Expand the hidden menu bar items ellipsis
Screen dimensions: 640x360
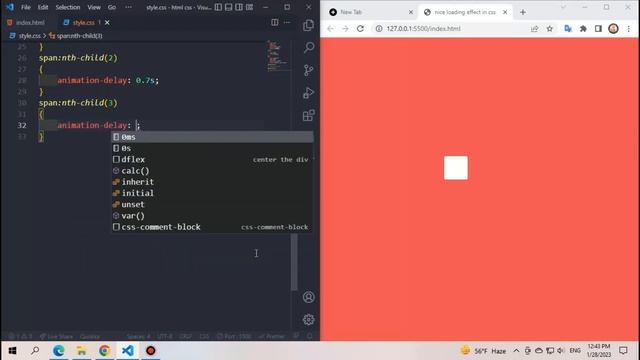(128, 7)
